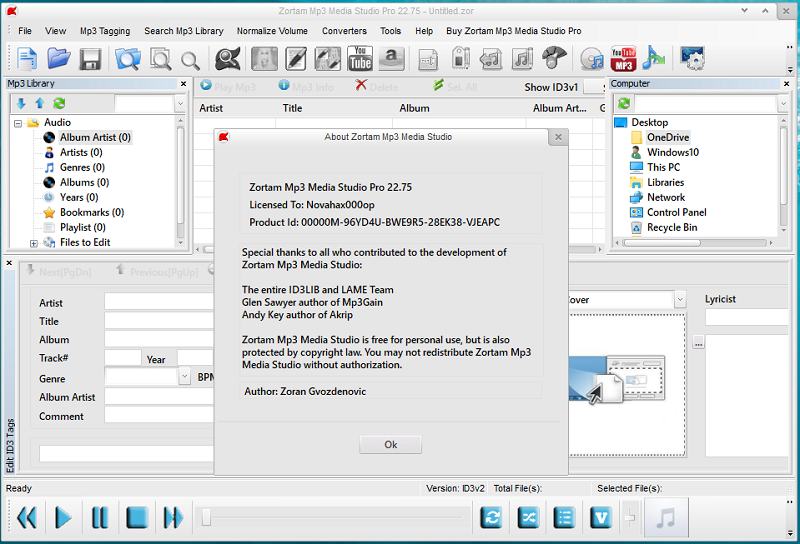Image resolution: width=800 pixels, height=544 pixels.
Task: Click the volume gauge toolbar icon
Action: pos(554,58)
